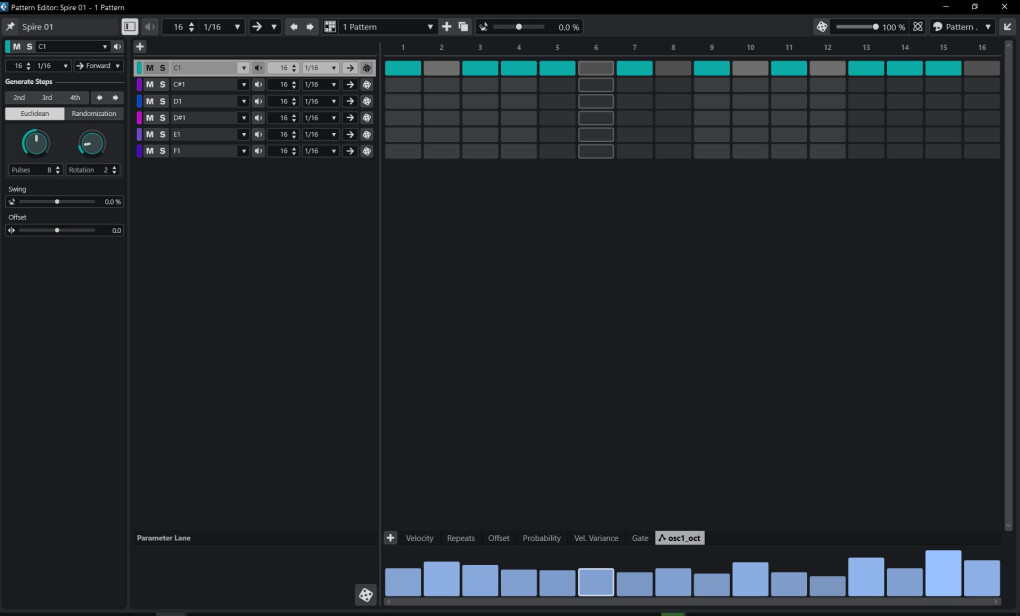This screenshot has width=1020, height=616.
Task: Open the C#1 lane pitch dropdown
Action: click(243, 85)
